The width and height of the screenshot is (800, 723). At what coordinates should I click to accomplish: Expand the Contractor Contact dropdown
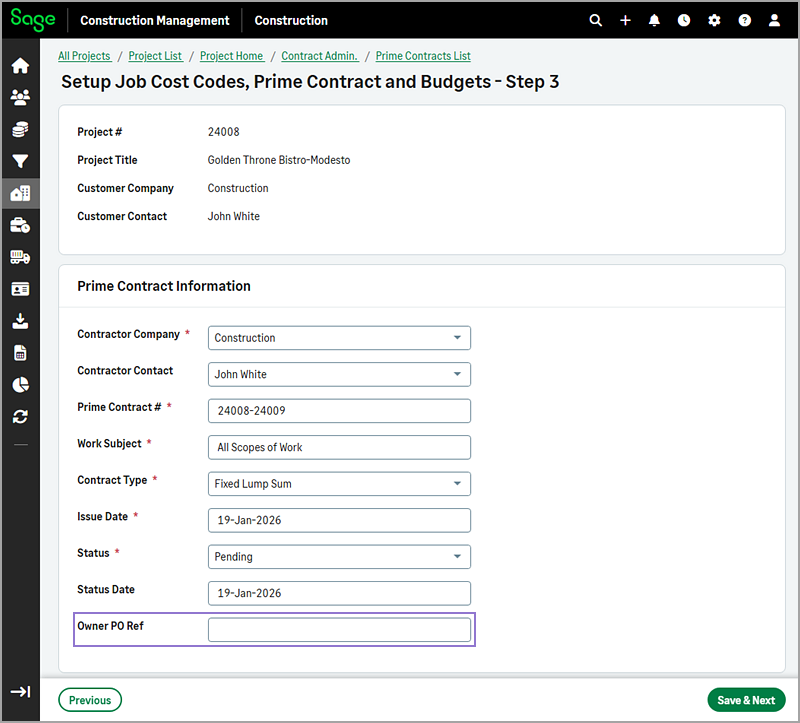339,374
